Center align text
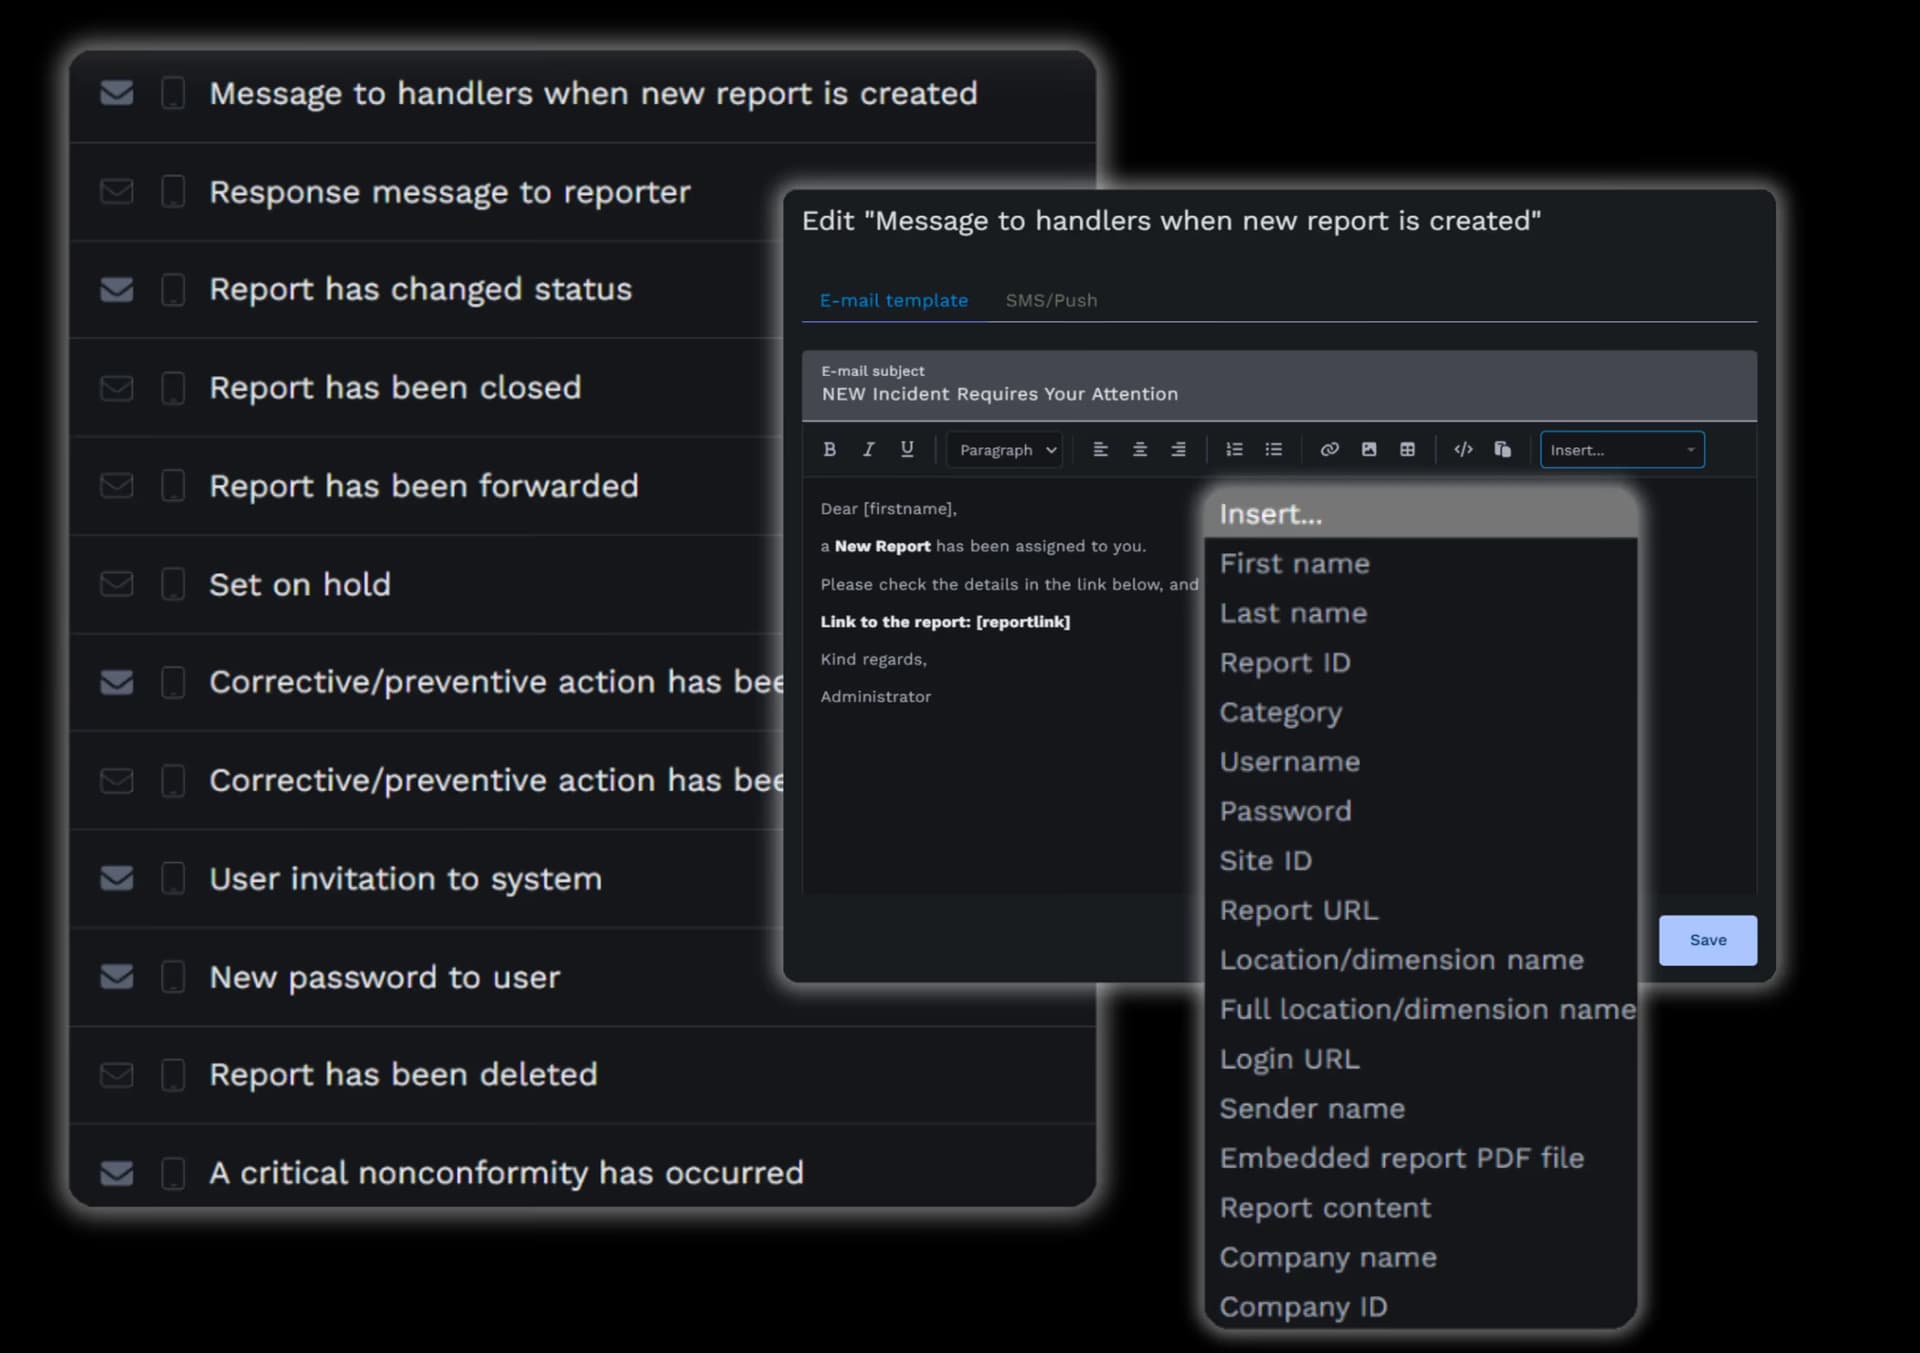Screen dimensions: 1920x1353 [1139, 450]
